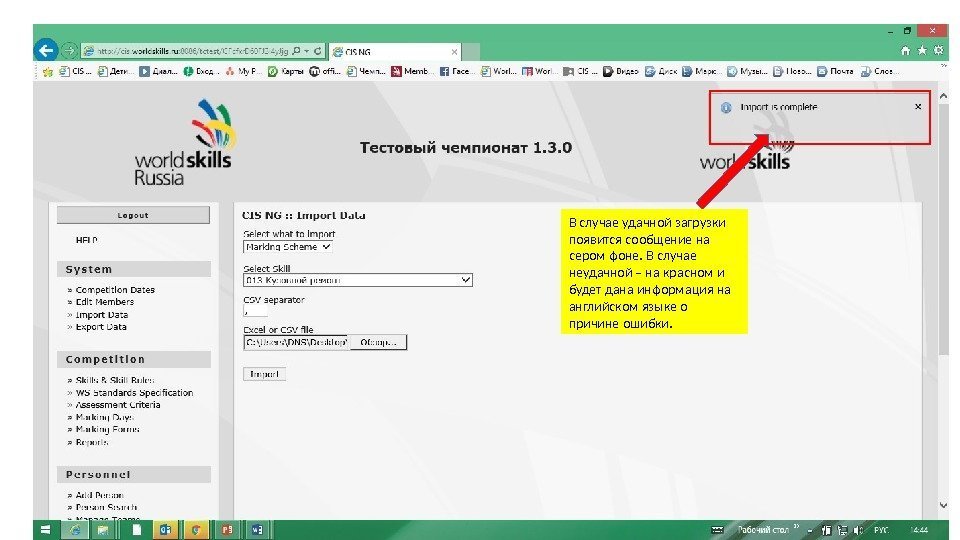Open the Диск bookmark
The height and width of the screenshot is (540, 960).
pyautogui.click(x=661, y=72)
